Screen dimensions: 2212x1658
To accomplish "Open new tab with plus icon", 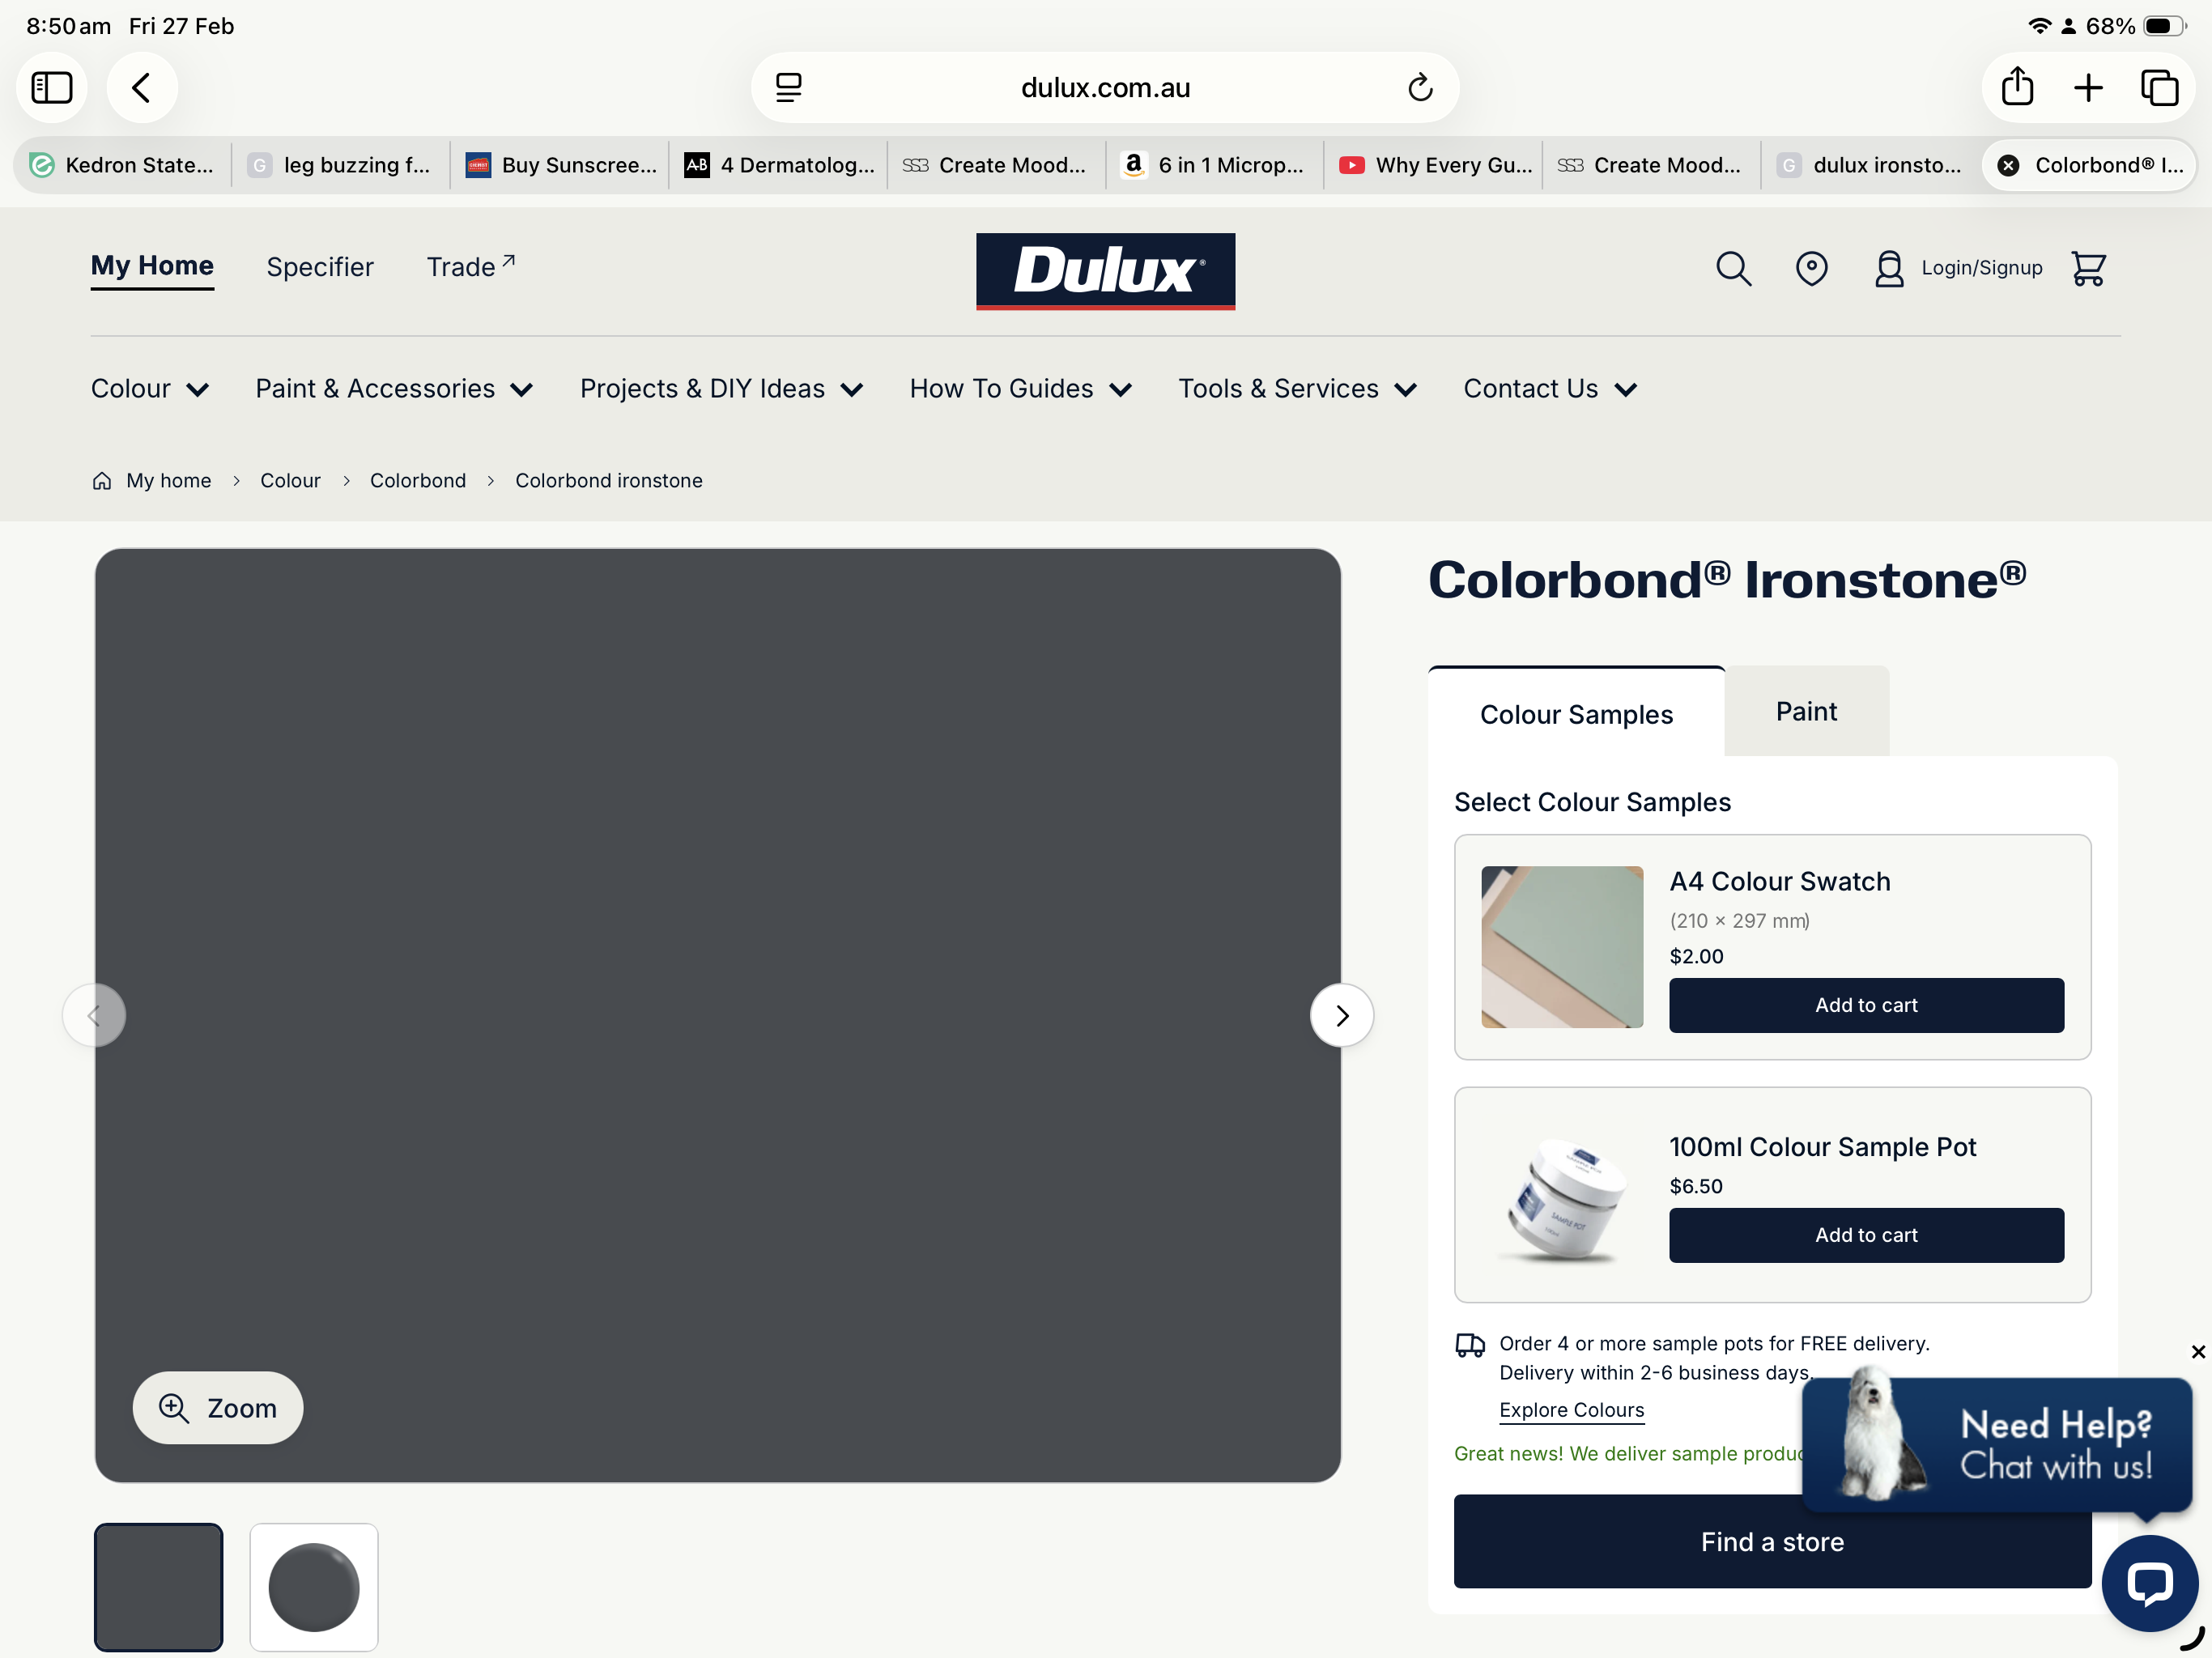I will (2088, 87).
